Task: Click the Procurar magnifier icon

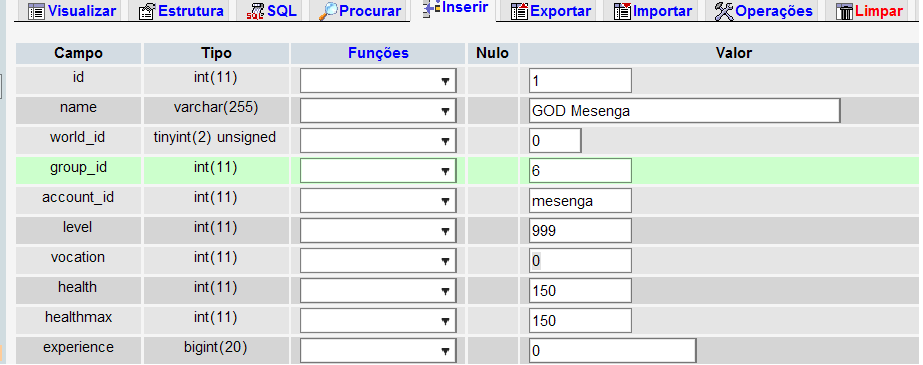Action: 328,10
